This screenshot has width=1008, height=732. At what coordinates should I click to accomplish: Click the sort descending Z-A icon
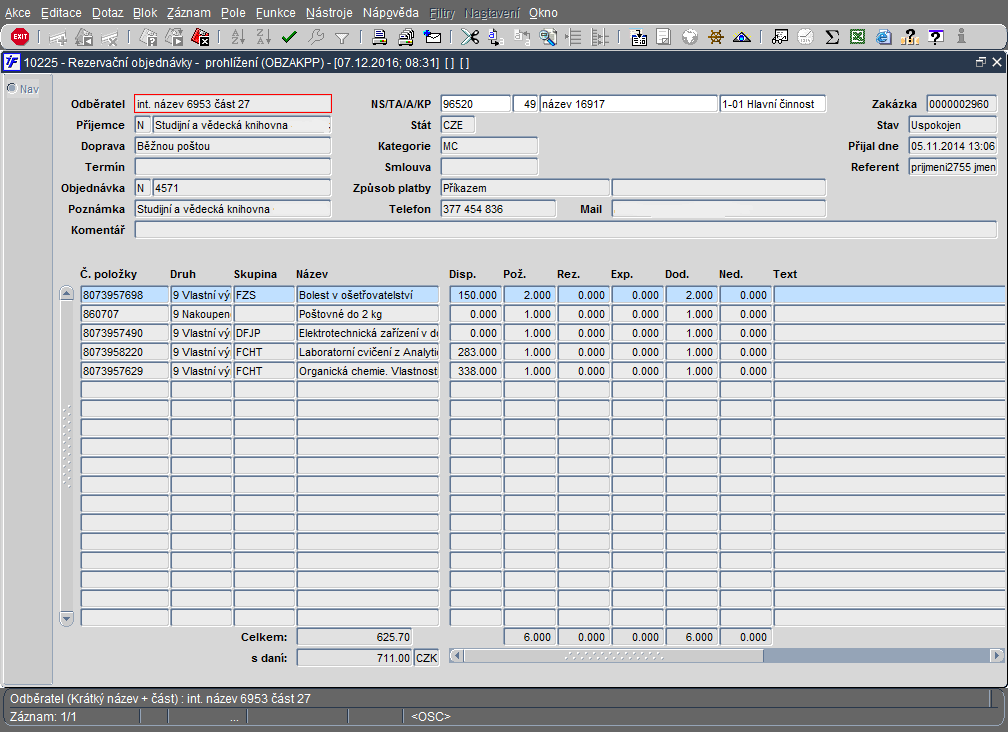point(264,37)
